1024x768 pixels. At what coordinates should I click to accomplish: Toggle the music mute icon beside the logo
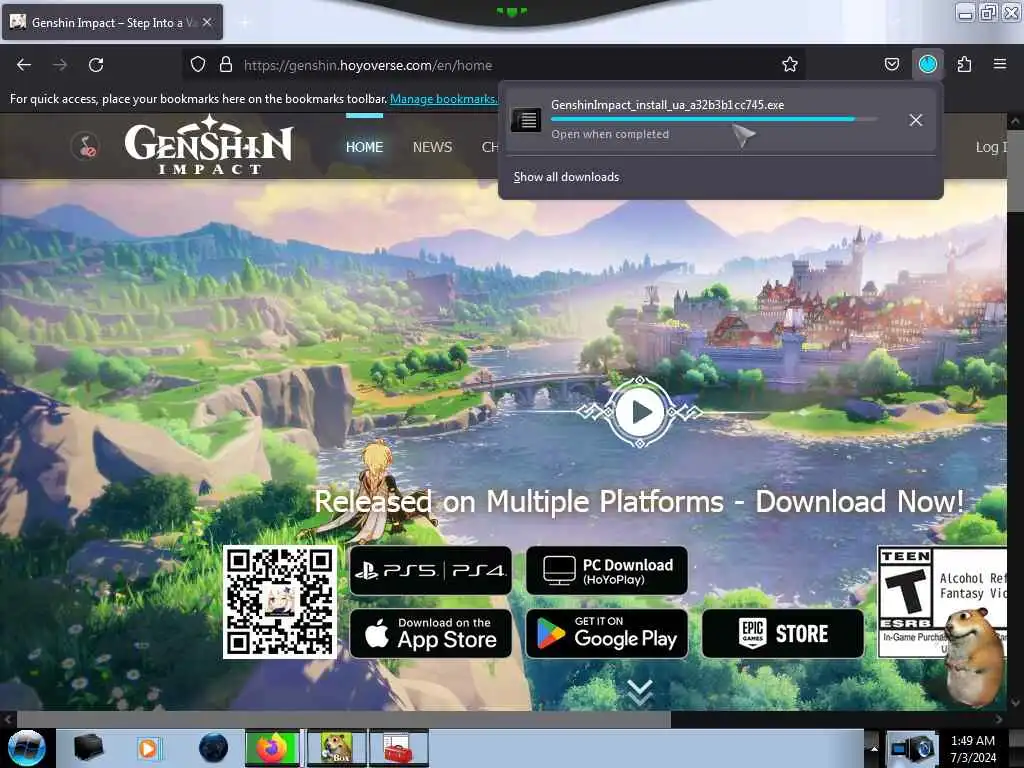(x=86, y=146)
